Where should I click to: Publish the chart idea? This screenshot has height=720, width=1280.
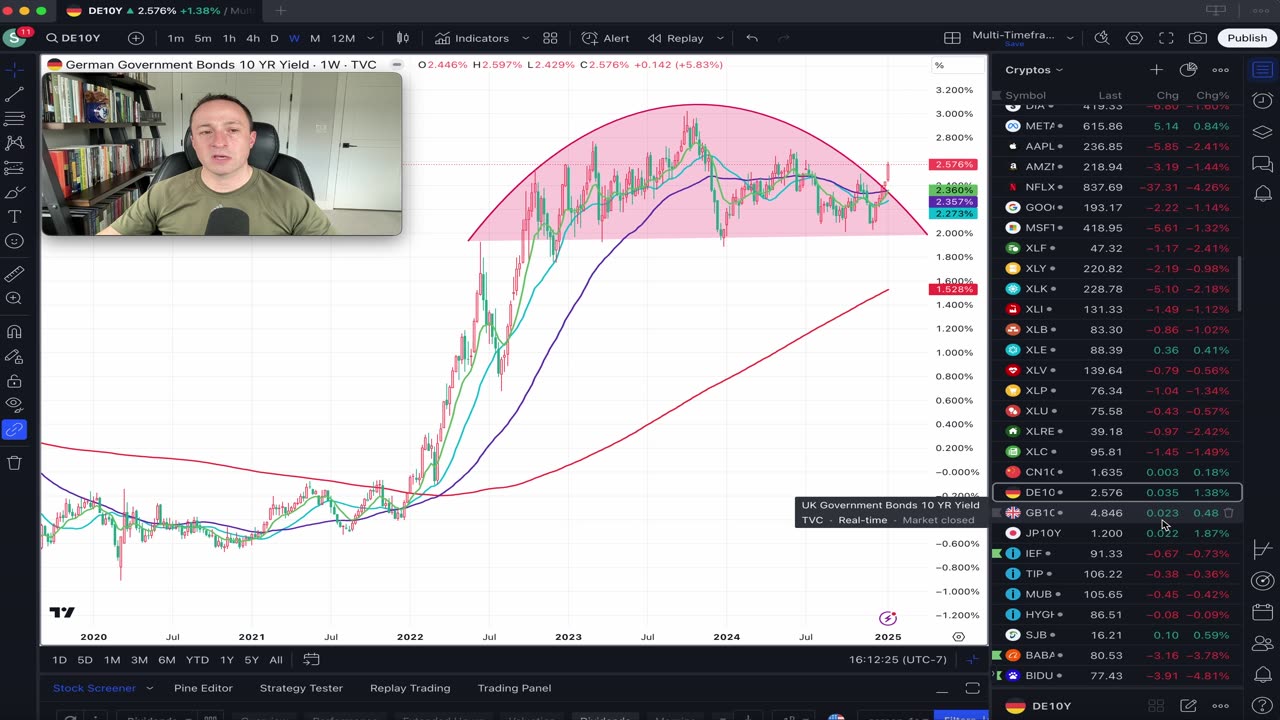1247,38
